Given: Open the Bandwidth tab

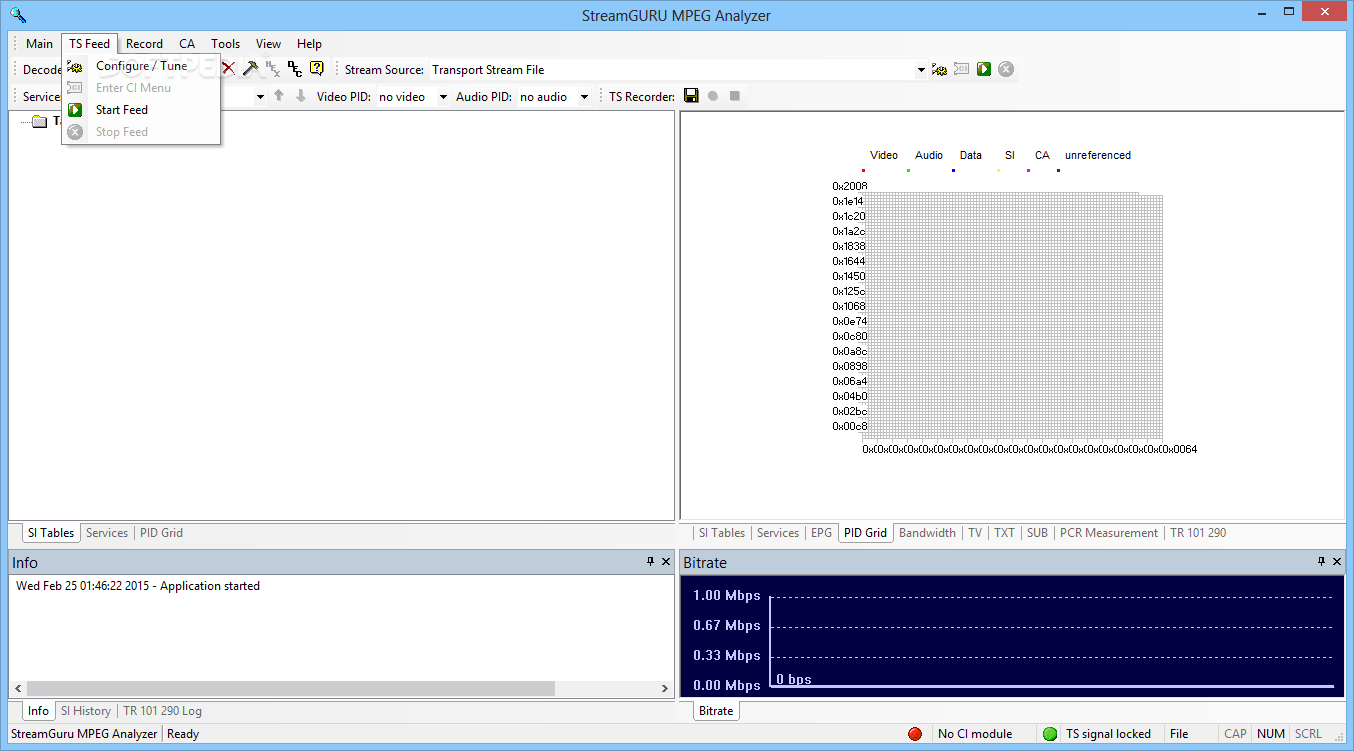Looking at the screenshot, I should coord(927,533).
